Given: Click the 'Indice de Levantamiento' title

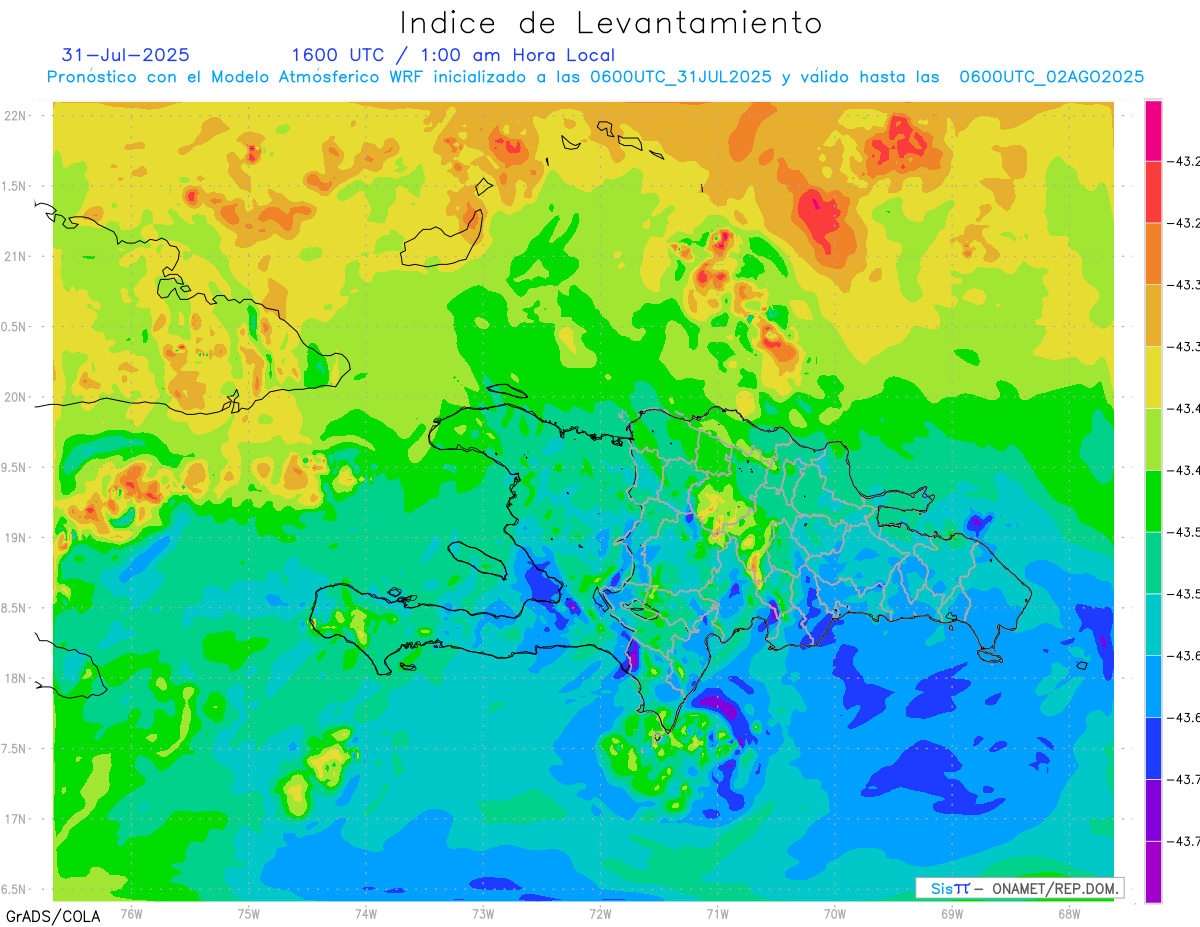Looking at the screenshot, I should tap(611, 22).
